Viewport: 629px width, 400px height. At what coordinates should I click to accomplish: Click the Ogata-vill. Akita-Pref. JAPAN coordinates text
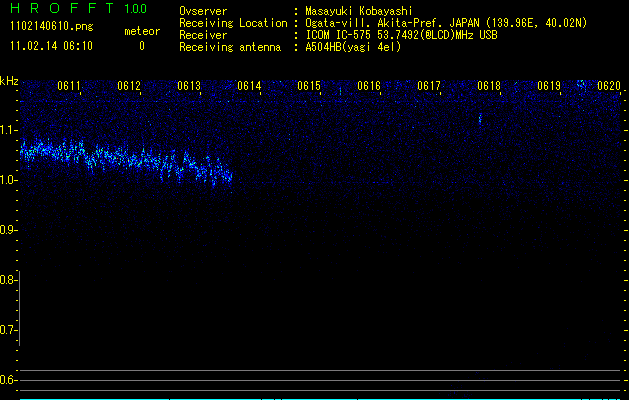(x=446, y=23)
